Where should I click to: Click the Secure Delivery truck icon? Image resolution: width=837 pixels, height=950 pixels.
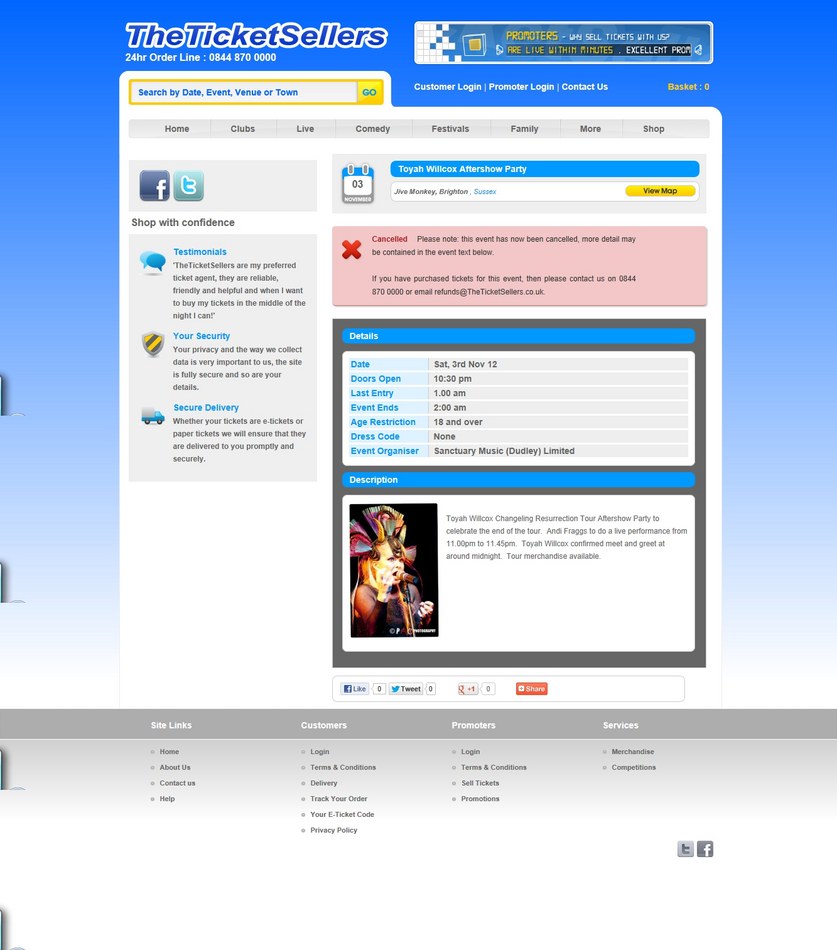[153, 416]
